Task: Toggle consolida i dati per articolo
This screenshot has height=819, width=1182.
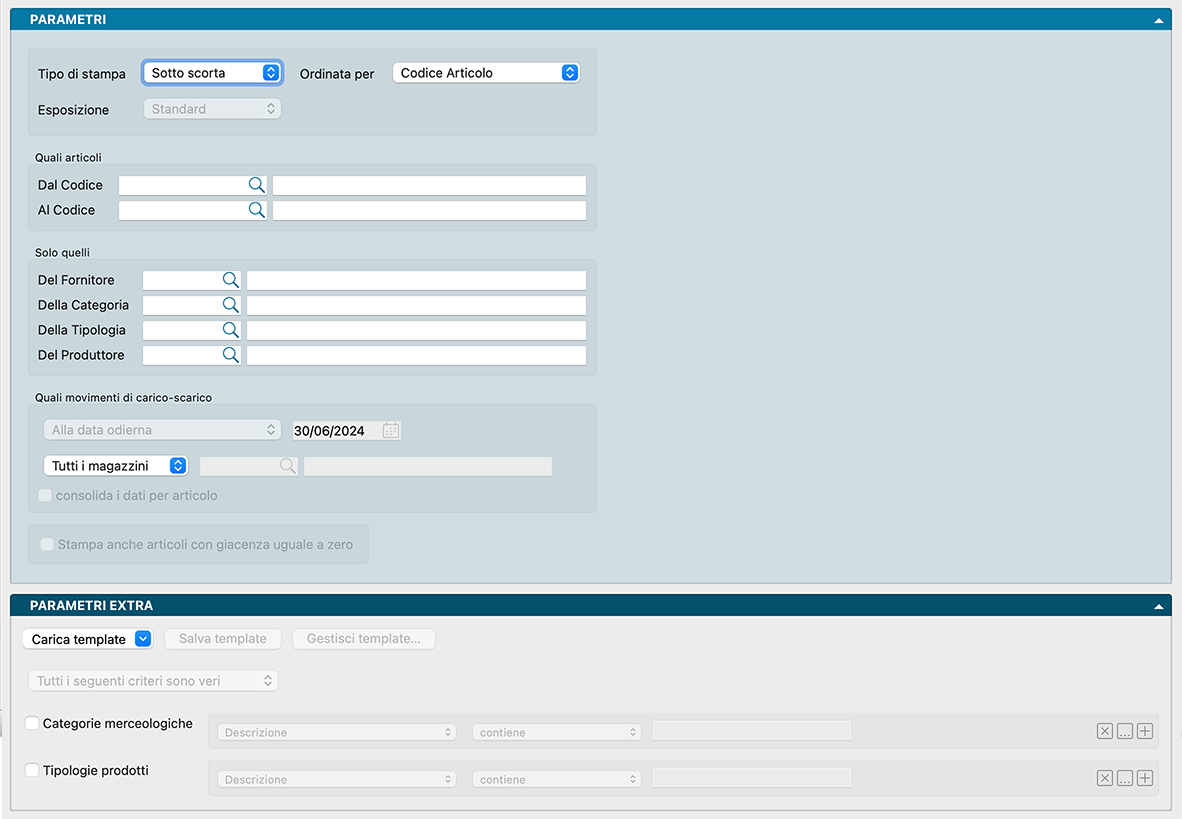Action: tap(45, 495)
